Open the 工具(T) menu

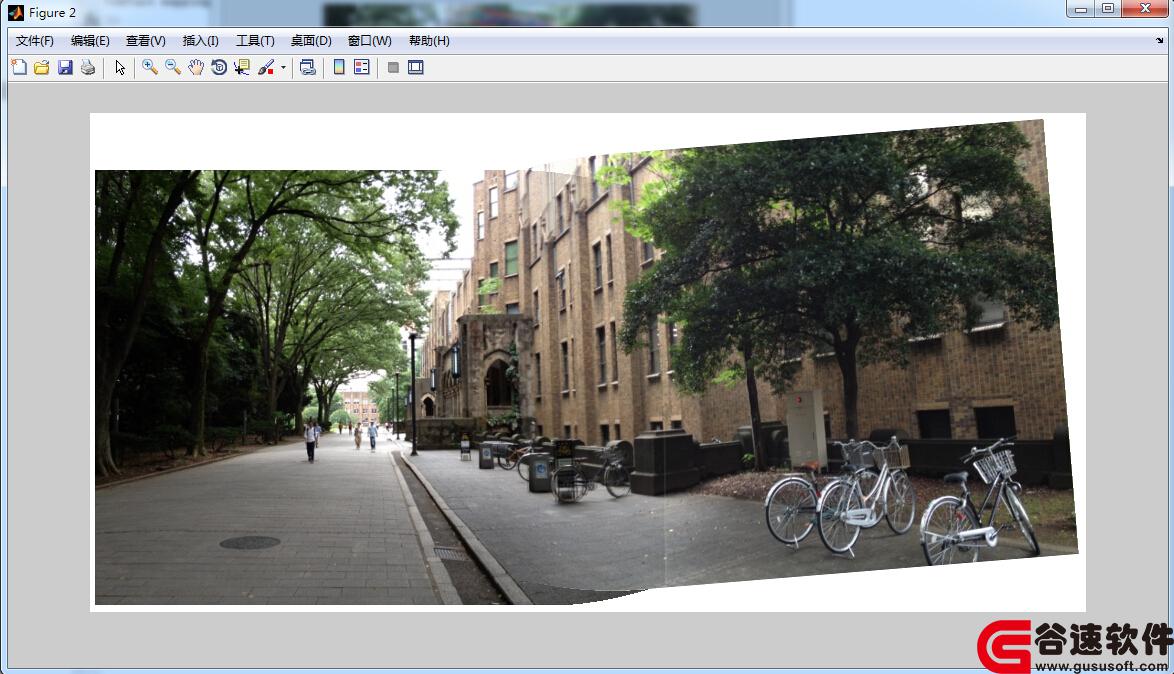(255, 40)
